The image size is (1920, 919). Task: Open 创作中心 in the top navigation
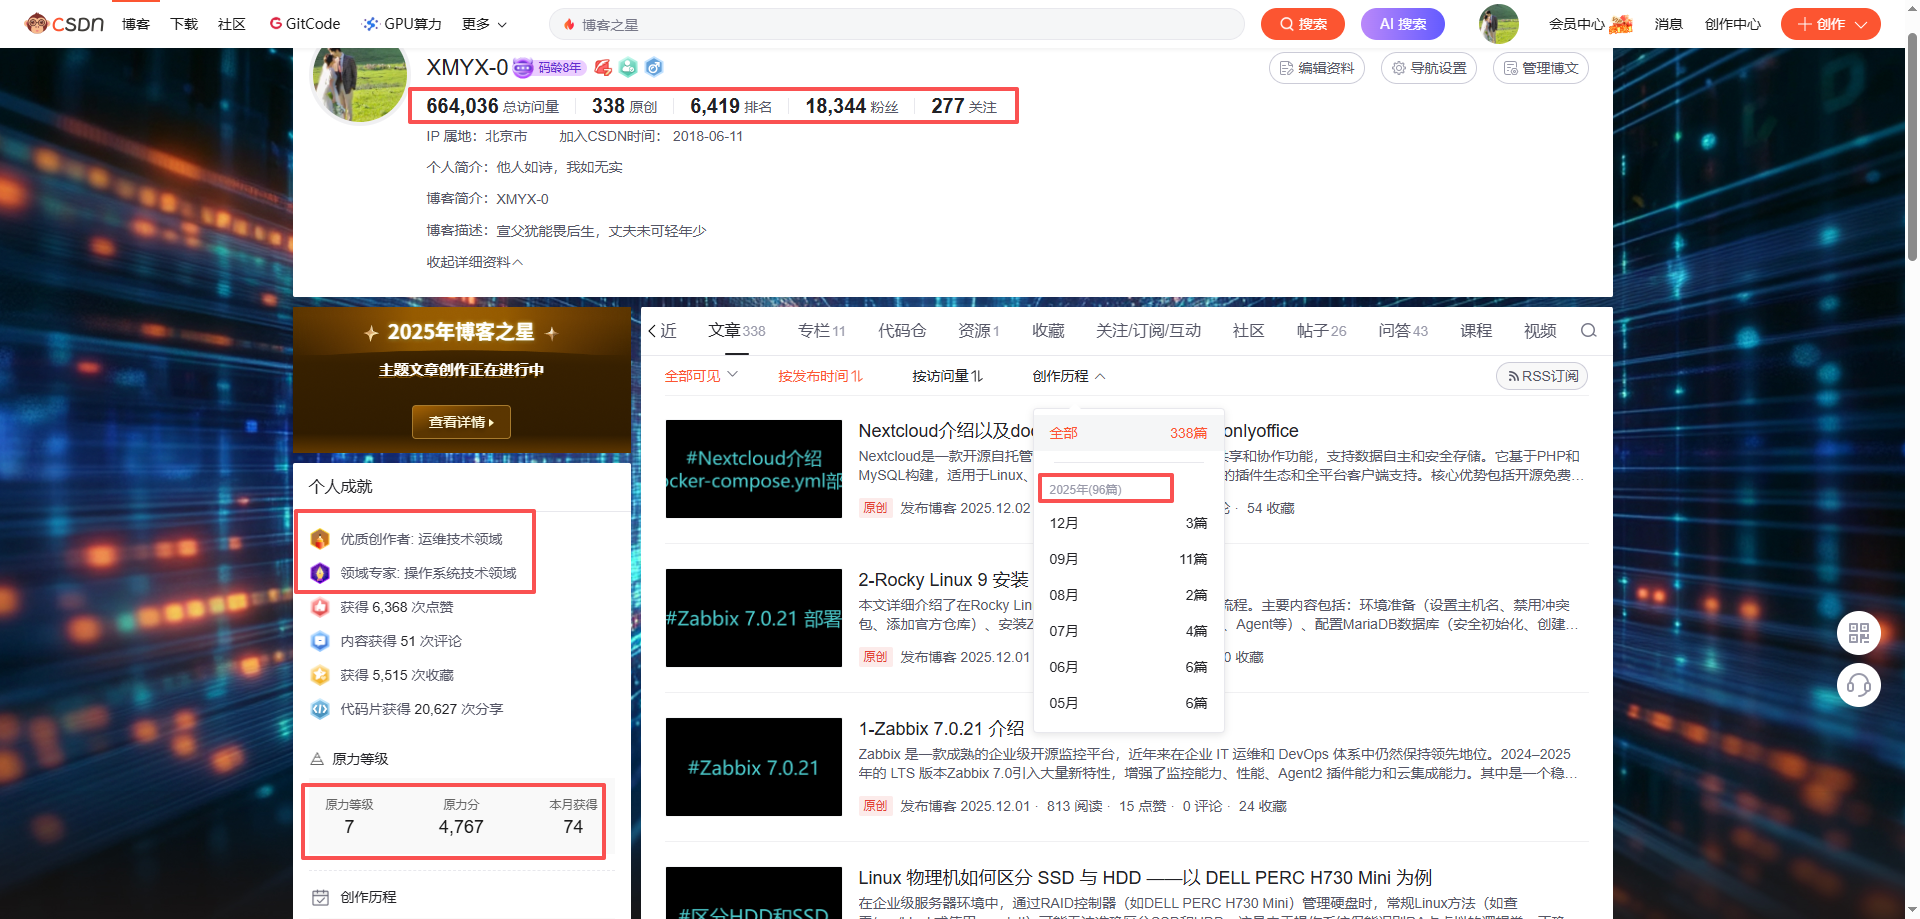pyautogui.click(x=1733, y=24)
